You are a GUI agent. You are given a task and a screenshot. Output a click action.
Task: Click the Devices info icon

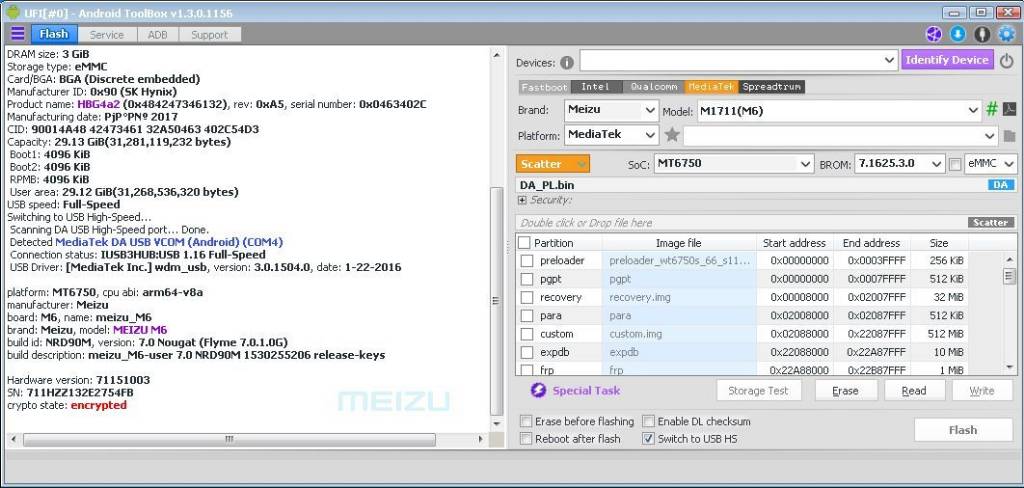tap(567, 63)
